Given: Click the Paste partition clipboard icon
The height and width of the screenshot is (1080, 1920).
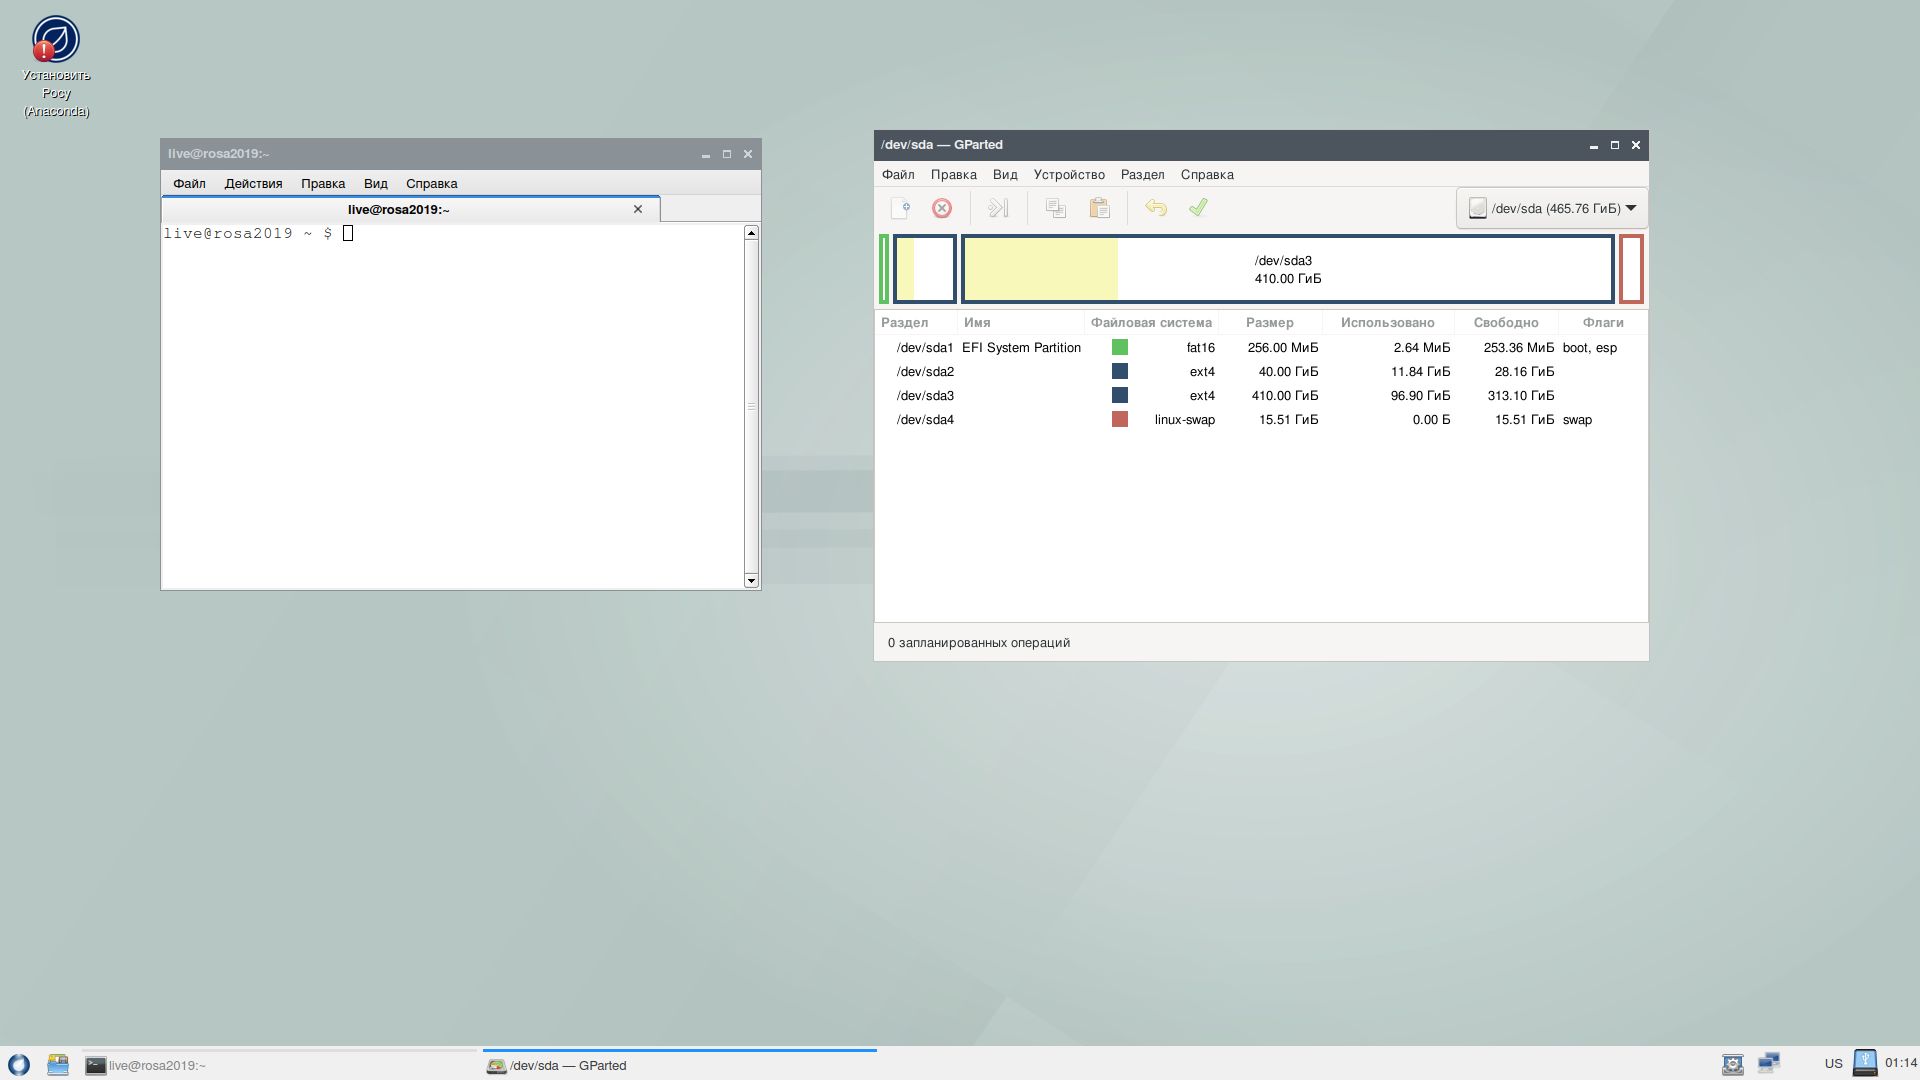Looking at the screenshot, I should (x=1099, y=208).
